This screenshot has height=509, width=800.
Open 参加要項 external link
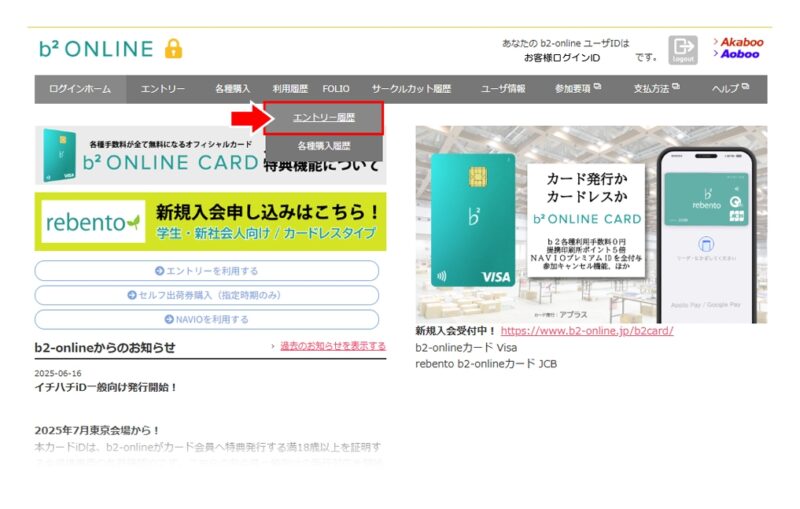click(x=578, y=89)
